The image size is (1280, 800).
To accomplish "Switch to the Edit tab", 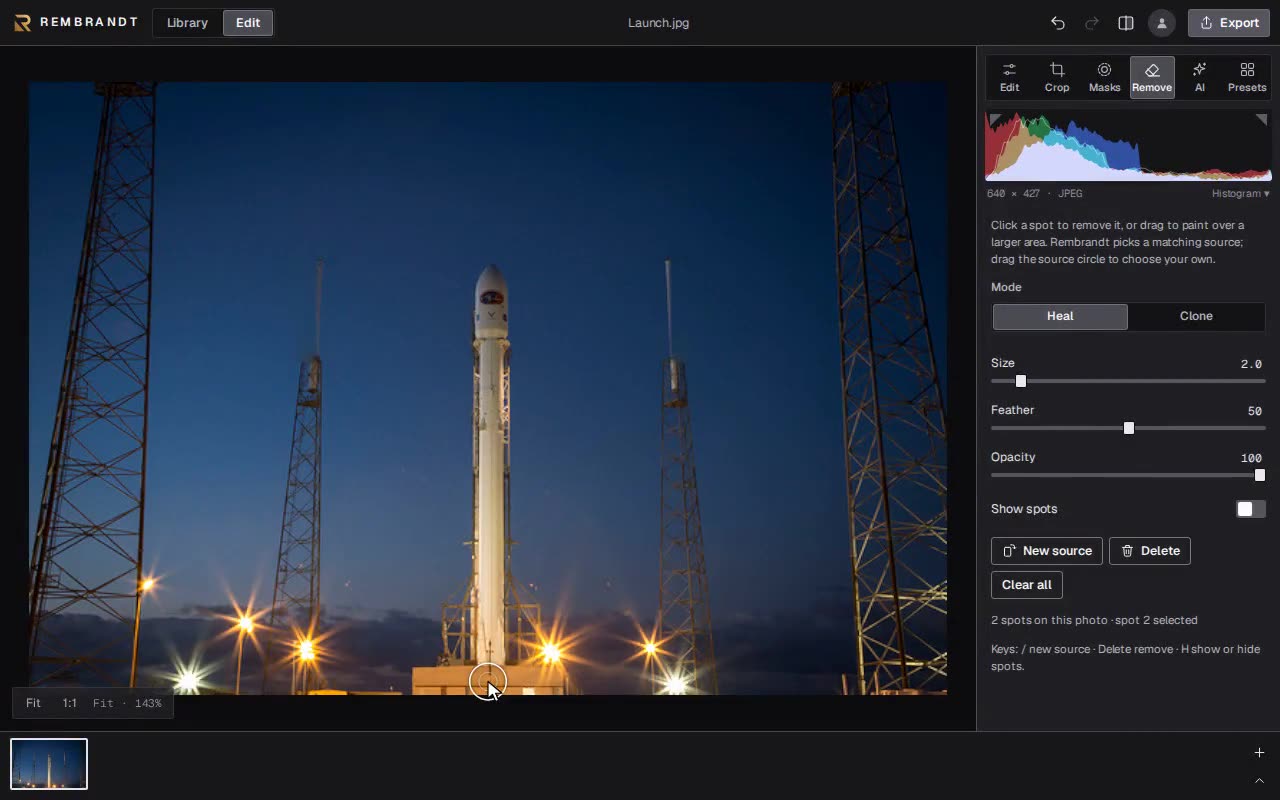I will pyautogui.click(x=248, y=23).
